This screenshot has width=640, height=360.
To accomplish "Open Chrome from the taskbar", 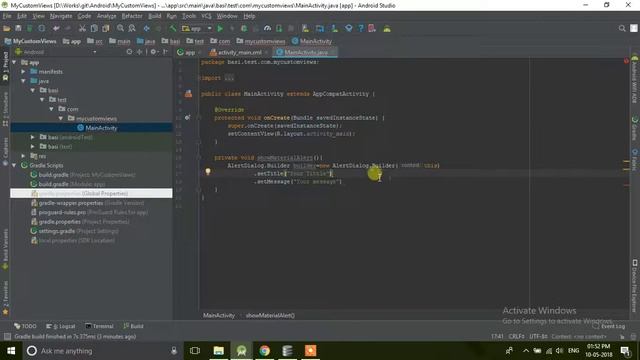I will (x=264, y=351).
